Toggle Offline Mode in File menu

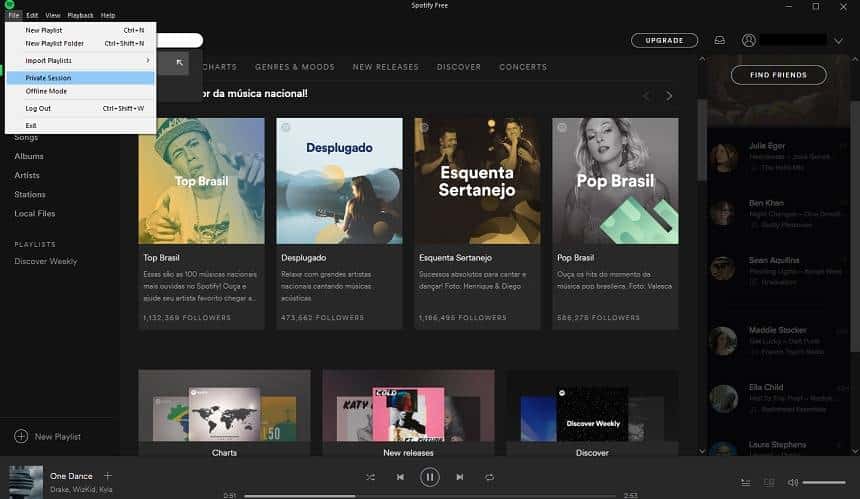pyautogui.click(x=81, y=91)
